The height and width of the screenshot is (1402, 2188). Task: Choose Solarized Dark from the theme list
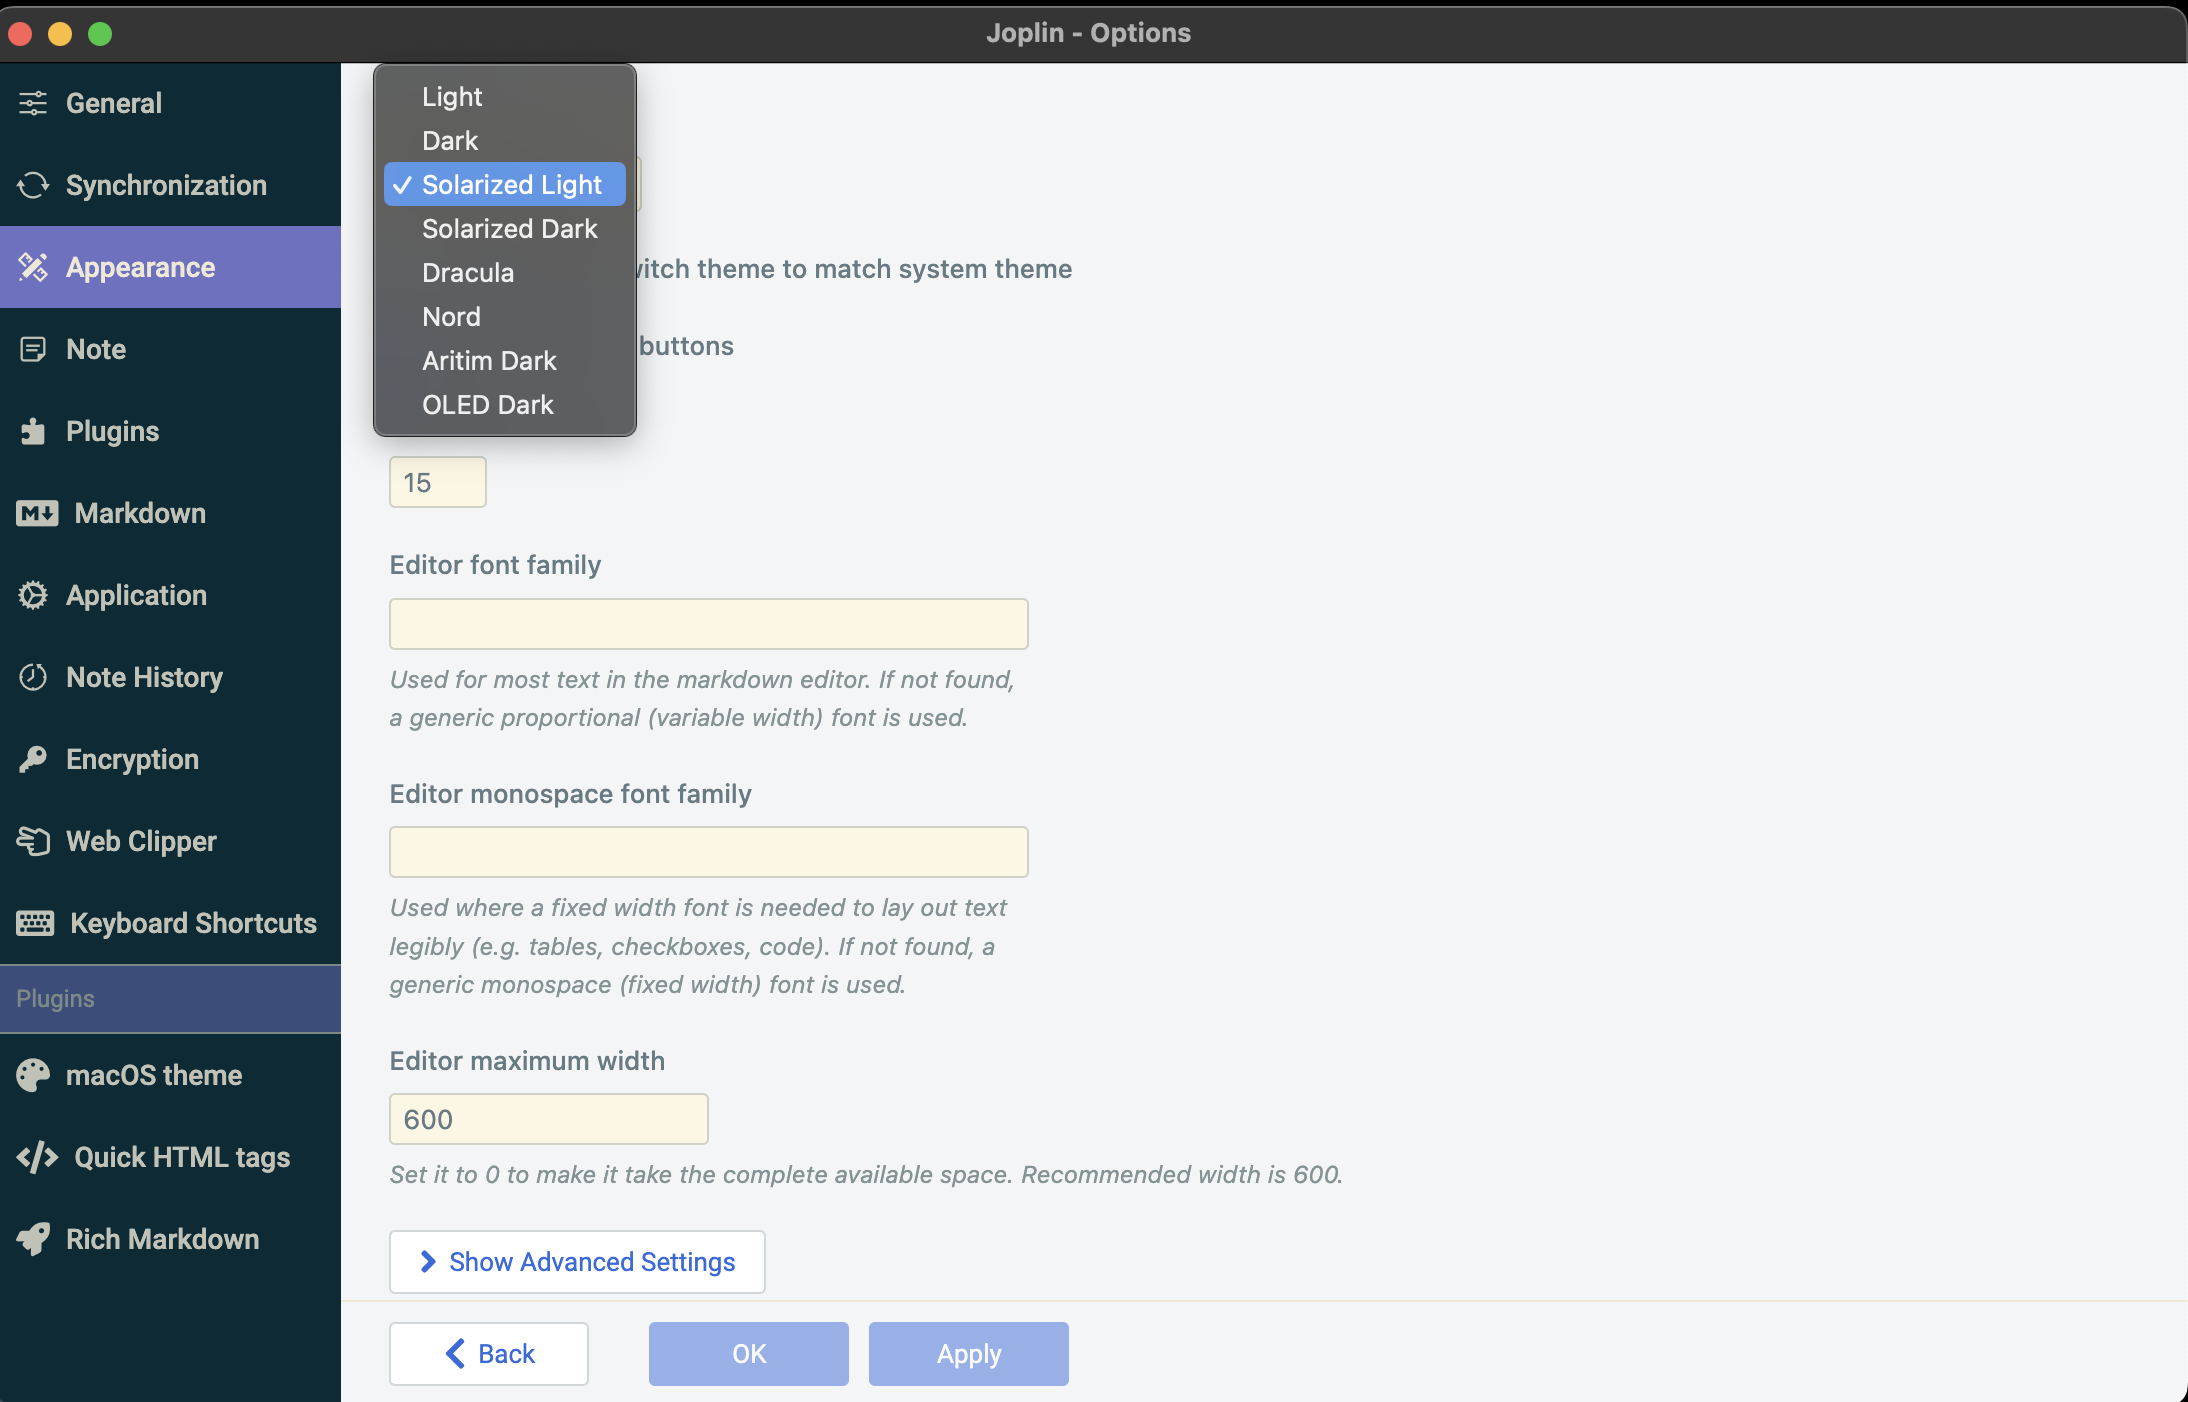[x=509, y=228]
